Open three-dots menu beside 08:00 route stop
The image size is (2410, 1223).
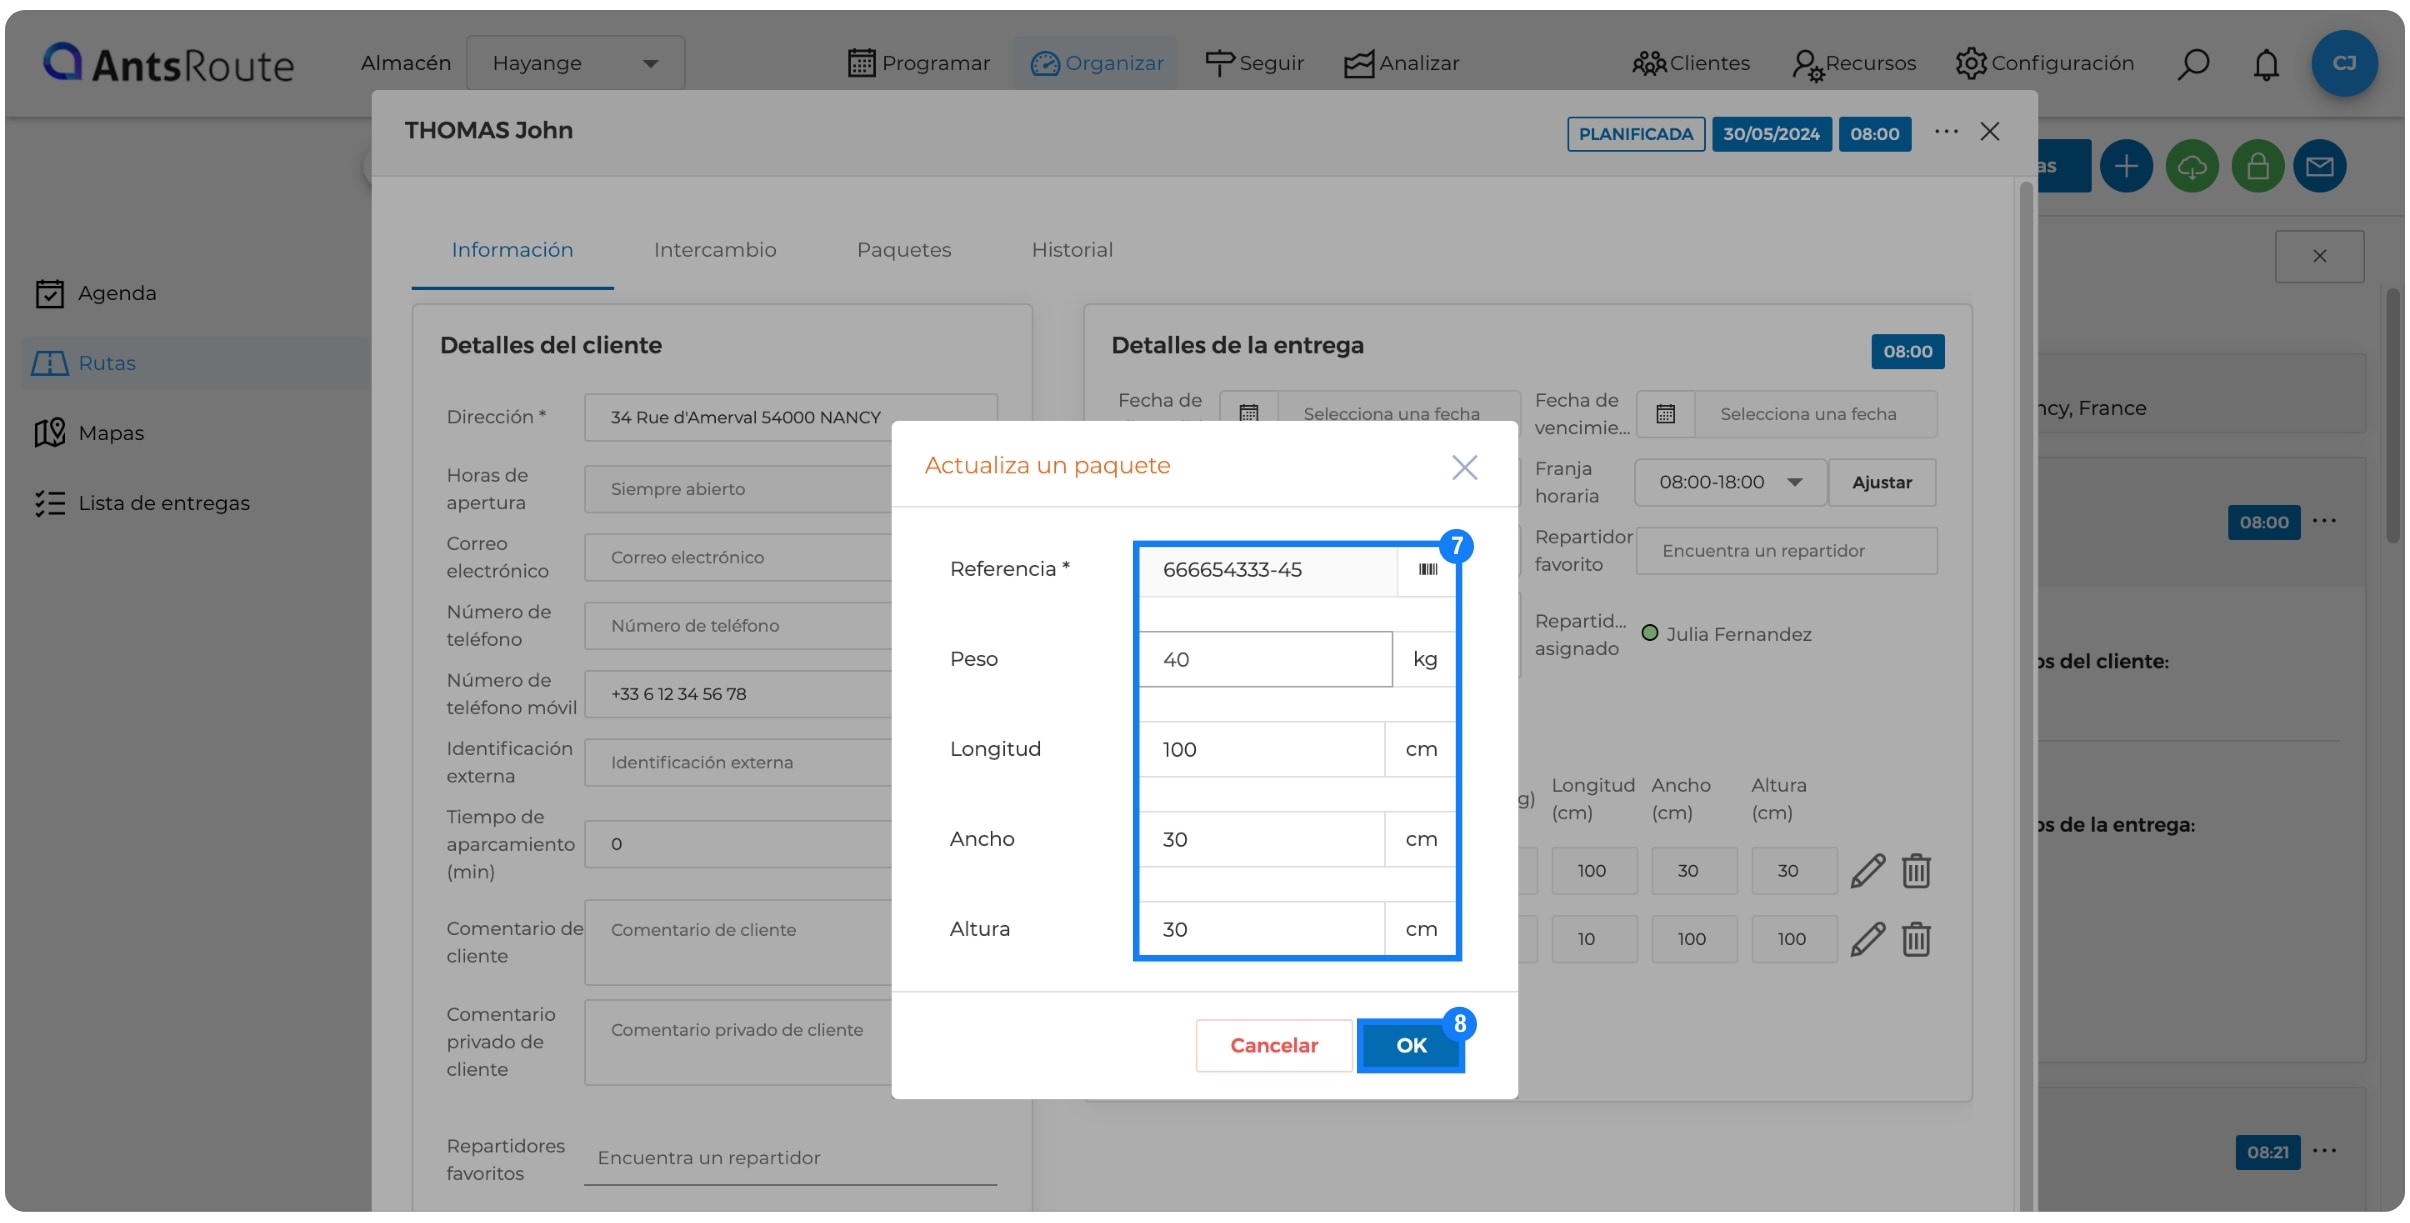(x=2325, y=521)
